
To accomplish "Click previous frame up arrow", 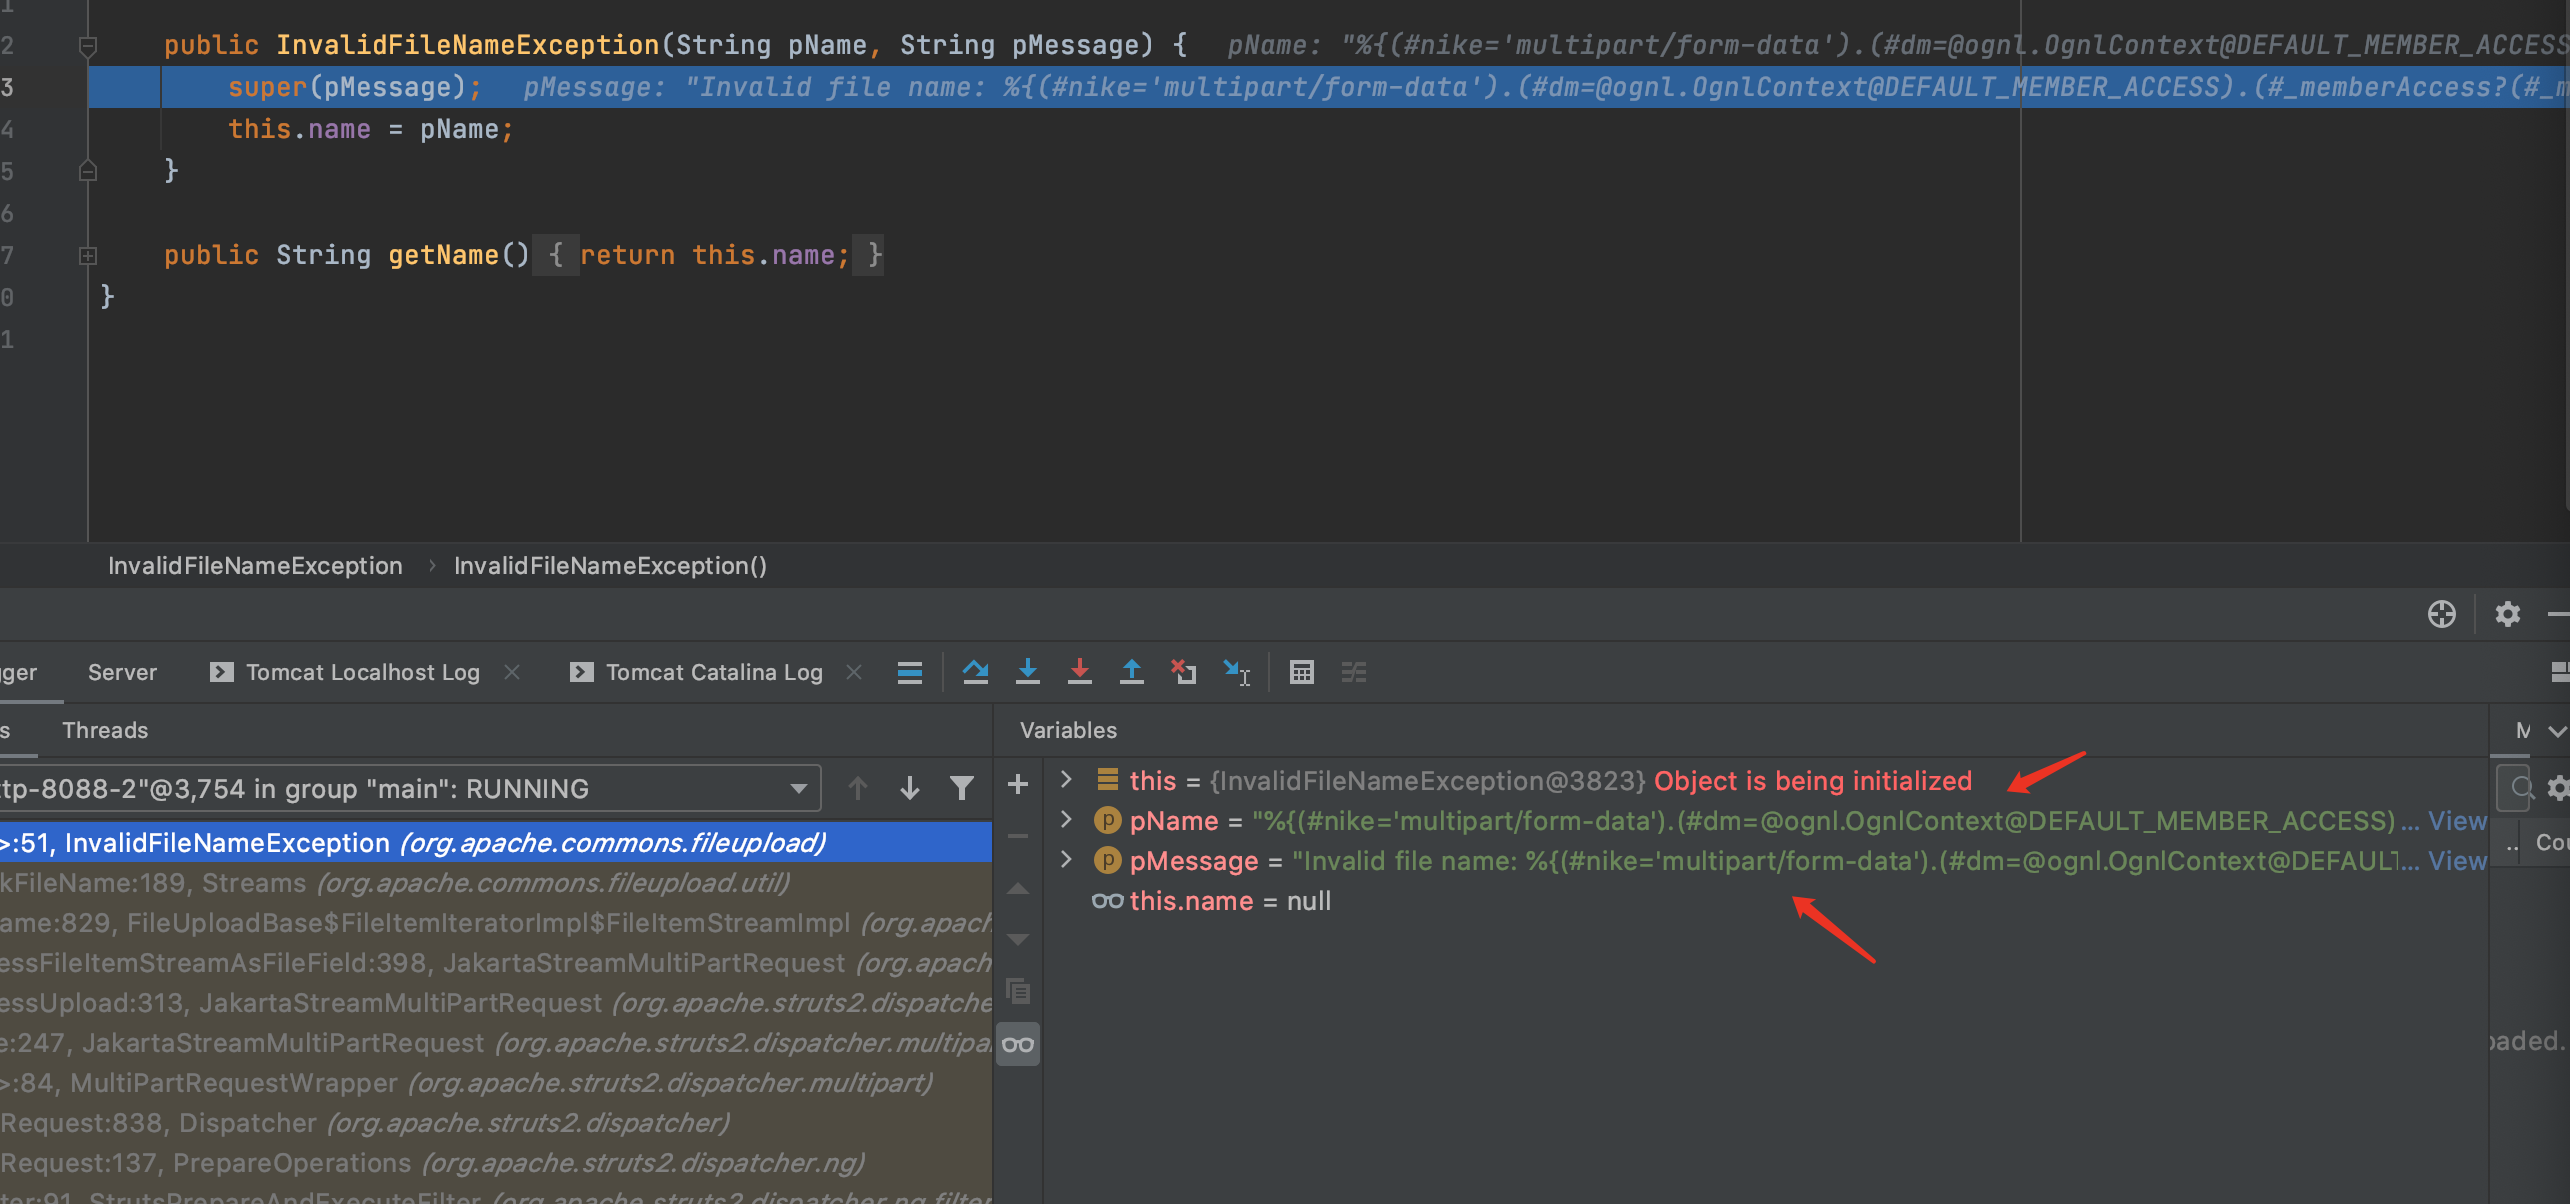I will pos(857,789).
